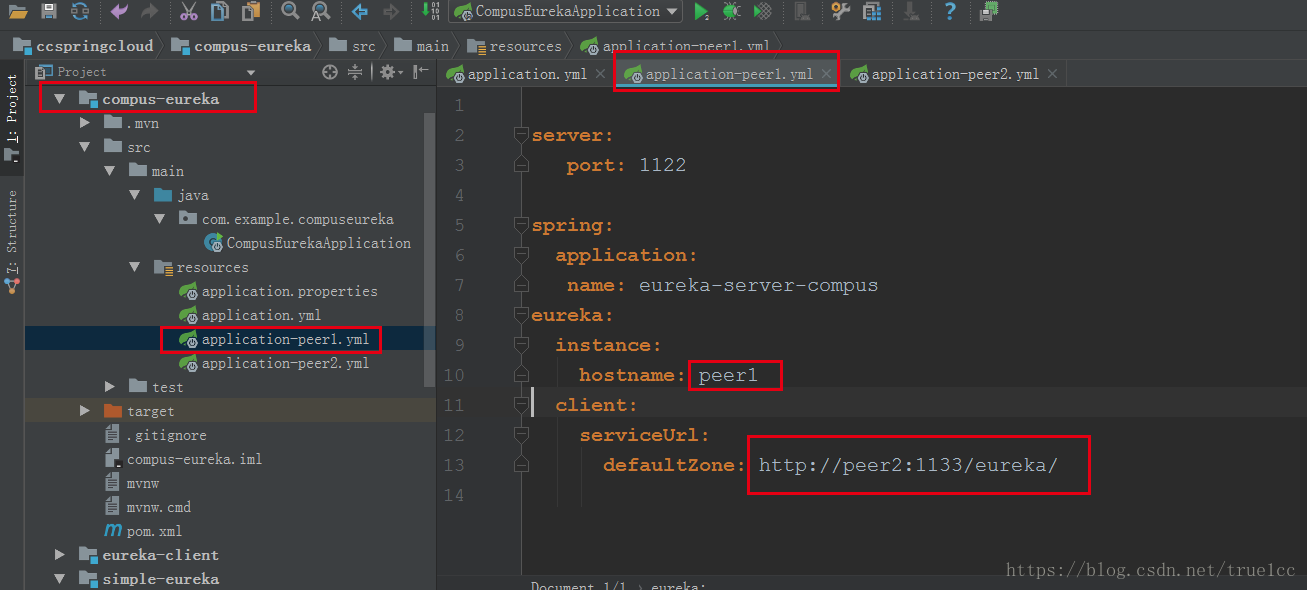Navigate Forward with the gray arrow
Viewport: 1307px width, 590px height.
coord(391,12)
